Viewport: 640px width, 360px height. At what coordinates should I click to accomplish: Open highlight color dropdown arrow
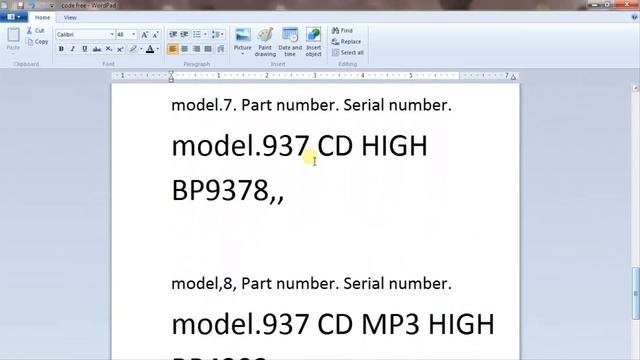coord(141,49)
